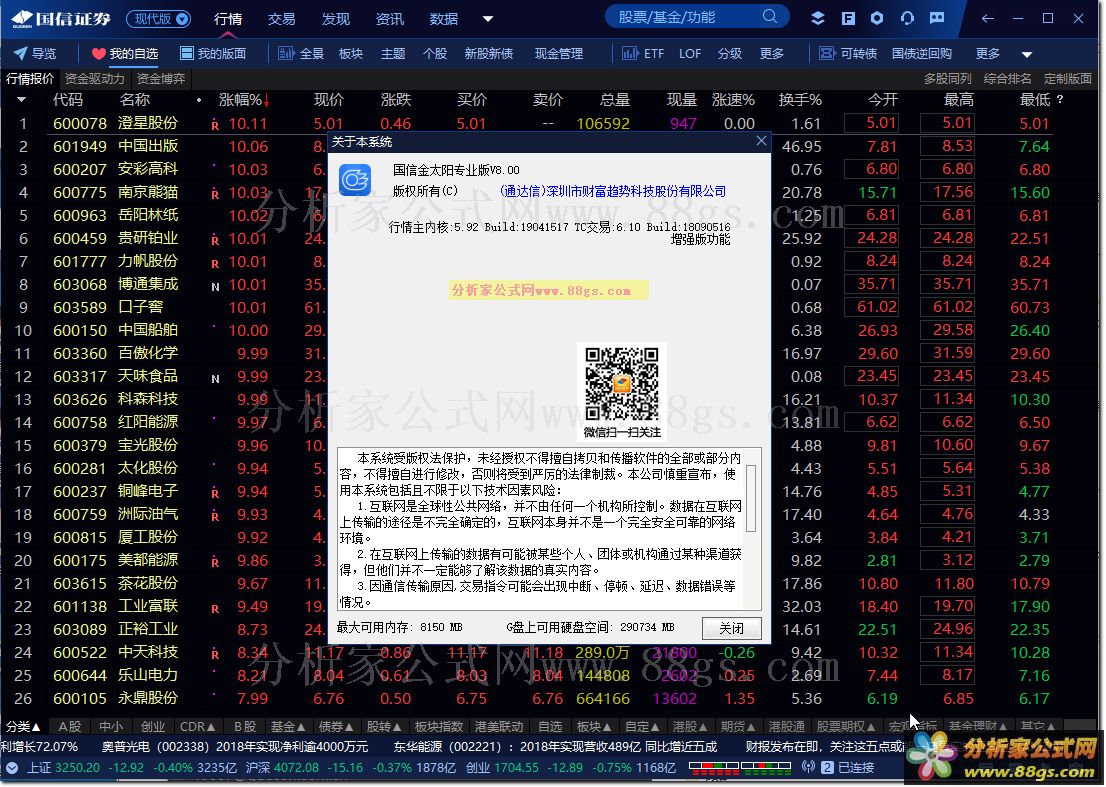This screenshot has width=1106, height=787.
Task: Switch to 资金驱动力 tab
Action: pos(95,79)
